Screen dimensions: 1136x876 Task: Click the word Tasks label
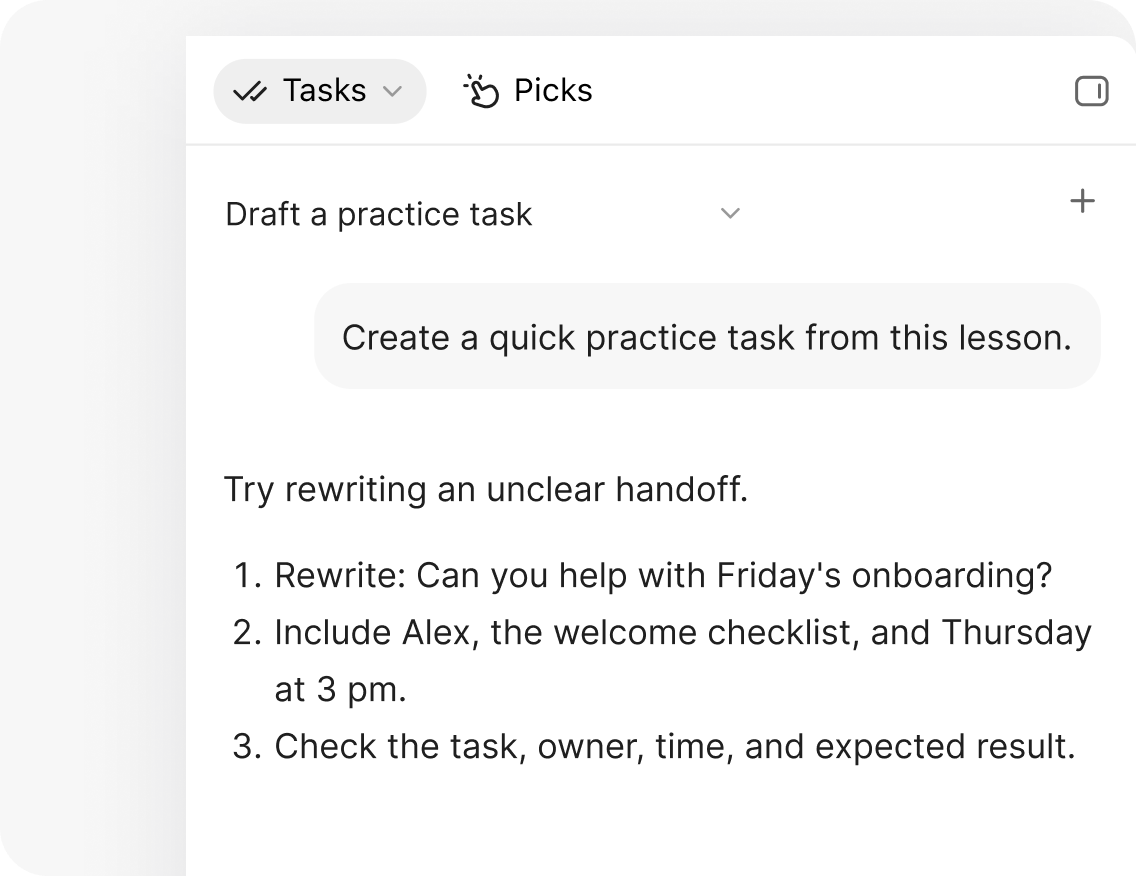point(325,91)
